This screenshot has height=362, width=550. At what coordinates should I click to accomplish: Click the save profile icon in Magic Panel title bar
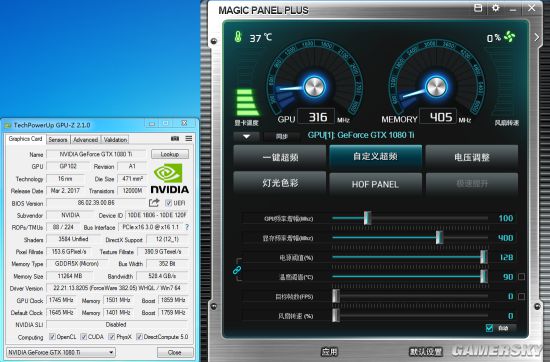(x=478, y=8)
